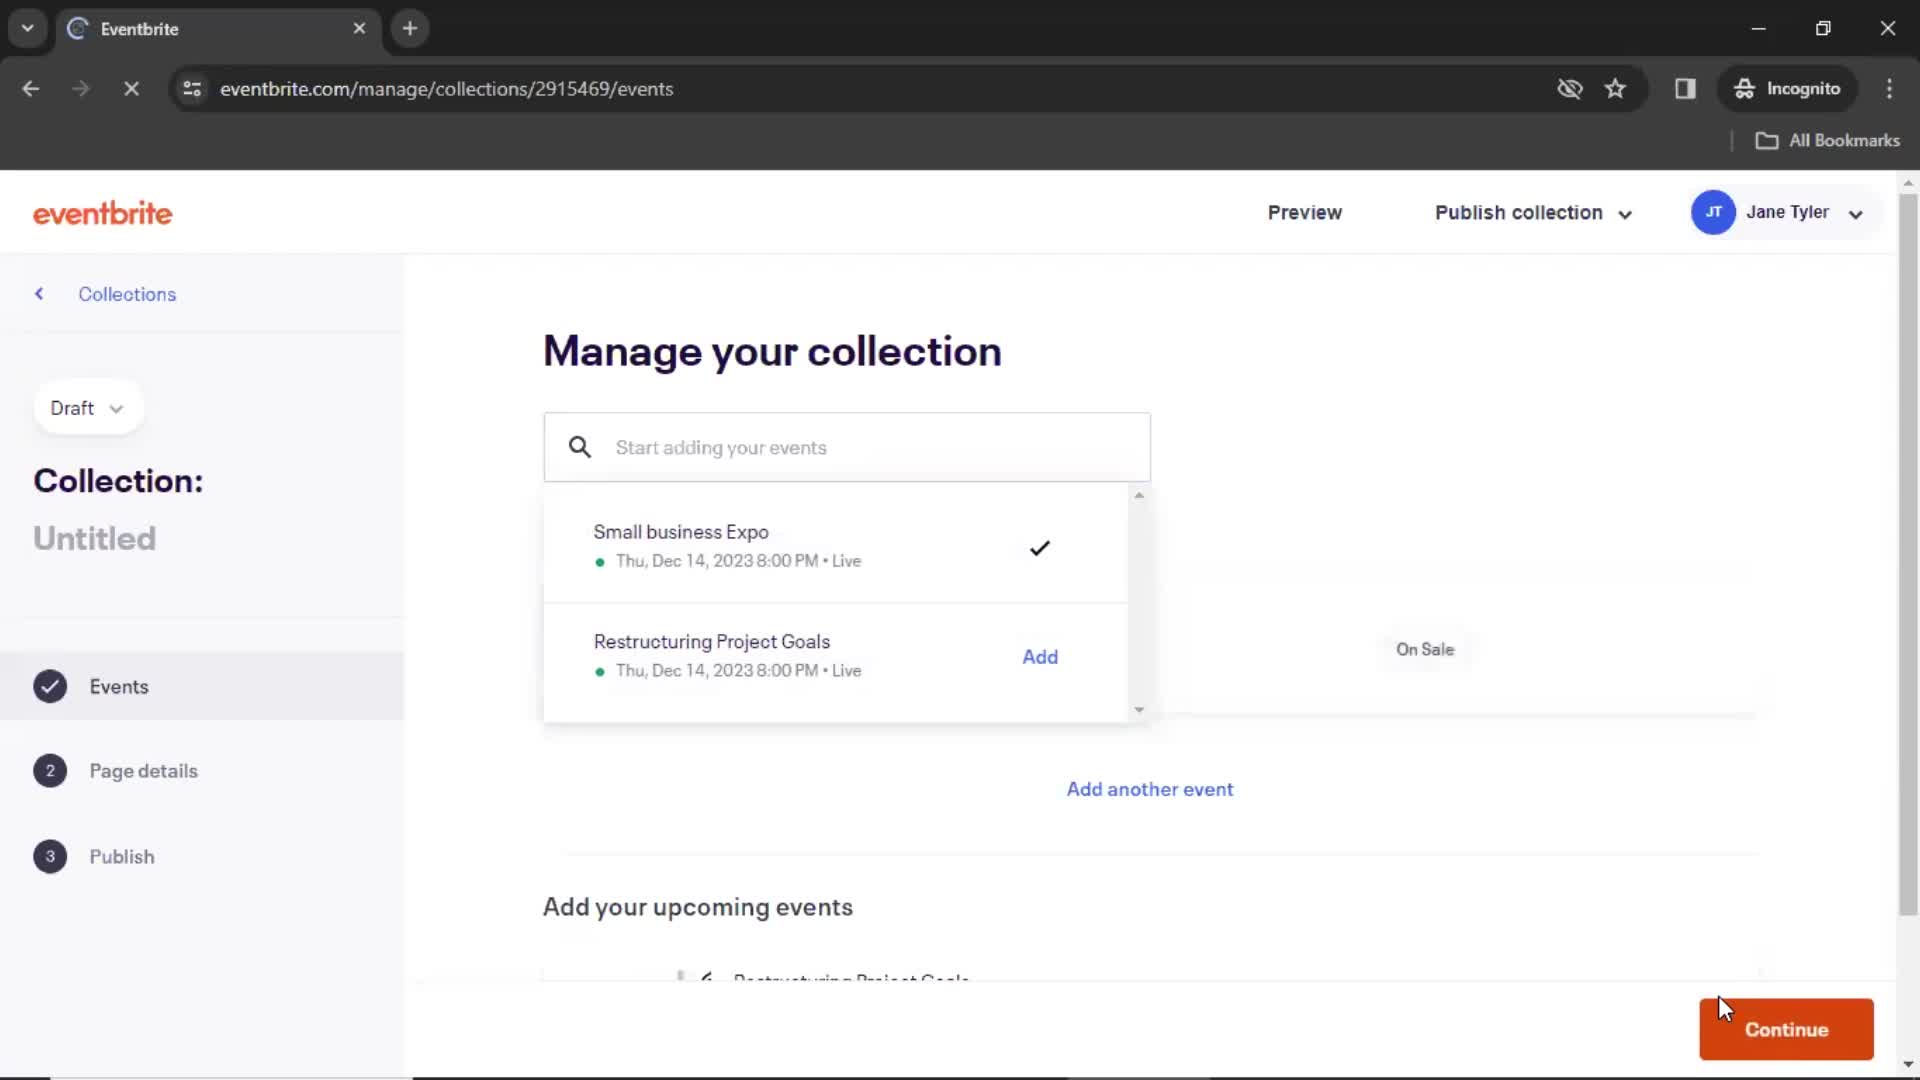
Task: Expand the Draft status dropdown
Action: coord(88,408)
